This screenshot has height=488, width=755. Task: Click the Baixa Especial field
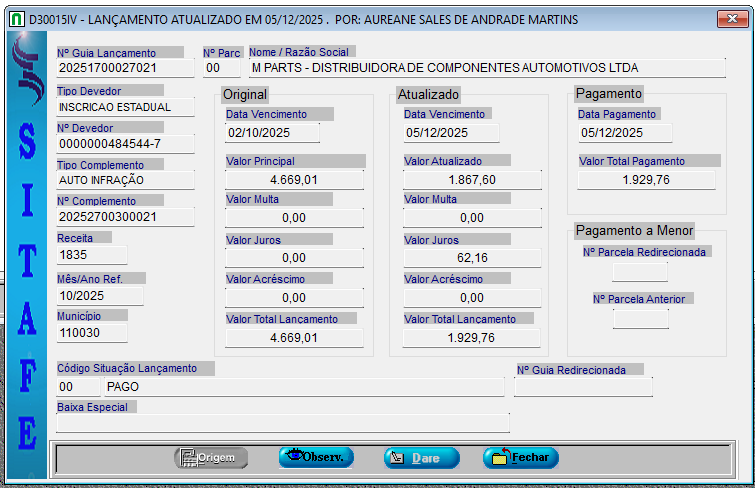pyautogui.click(x=282, y=424)
